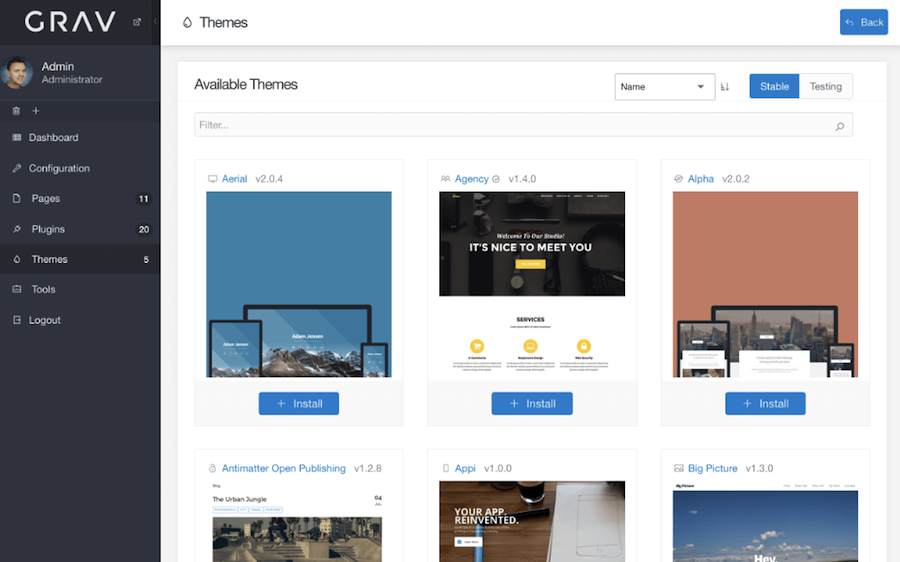This screenshot has width=900, height=562.
Task: Click the icon beside Antimatter Open Publishing
Action: pyautogui.click(x=212, y=468)
